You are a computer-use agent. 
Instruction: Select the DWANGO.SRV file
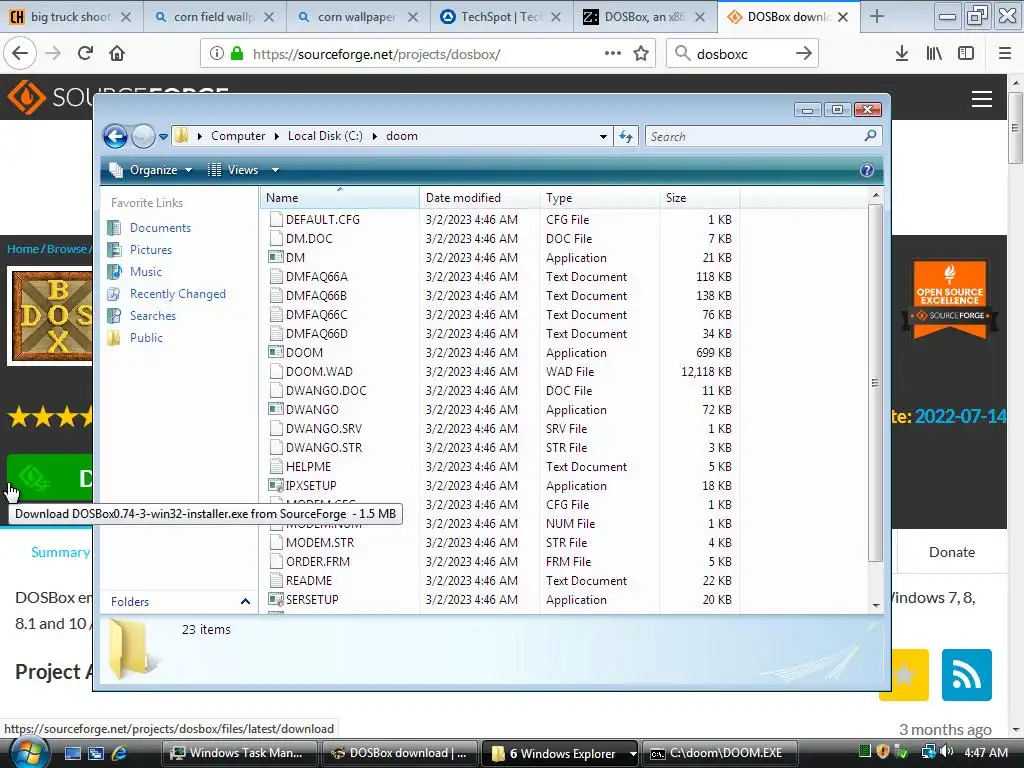click(324, 429)
